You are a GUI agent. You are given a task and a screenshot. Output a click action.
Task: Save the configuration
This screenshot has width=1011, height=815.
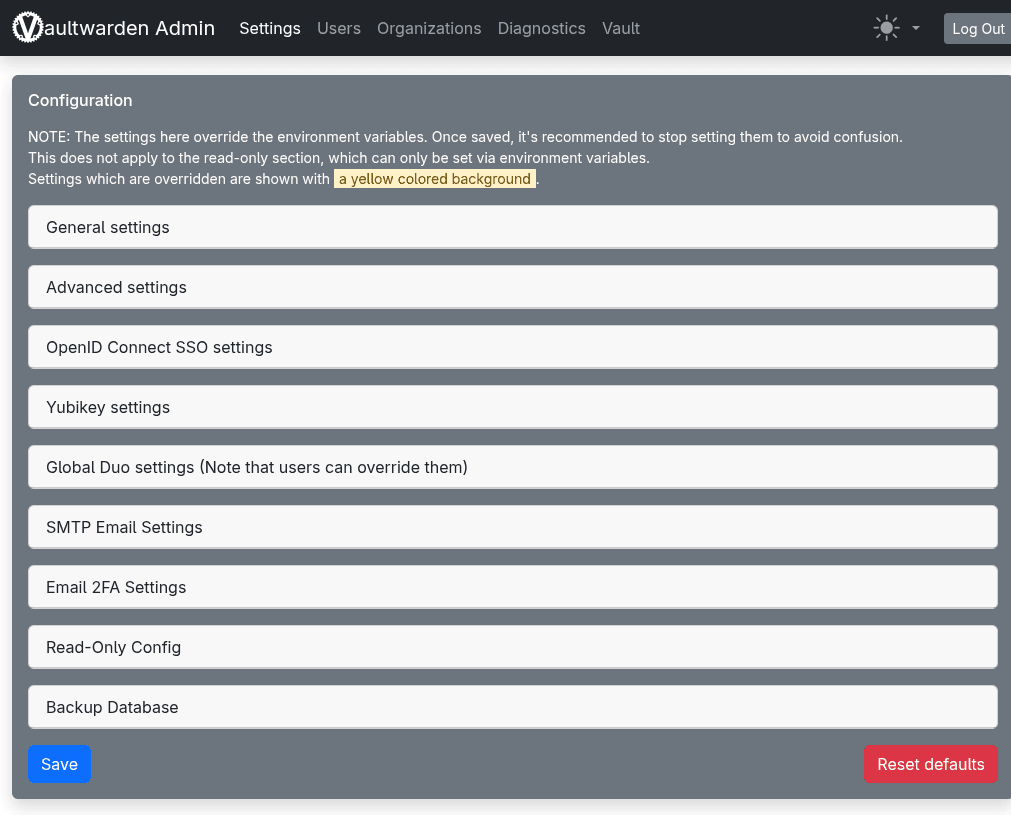pyautogui.click(x=59, y=764)
